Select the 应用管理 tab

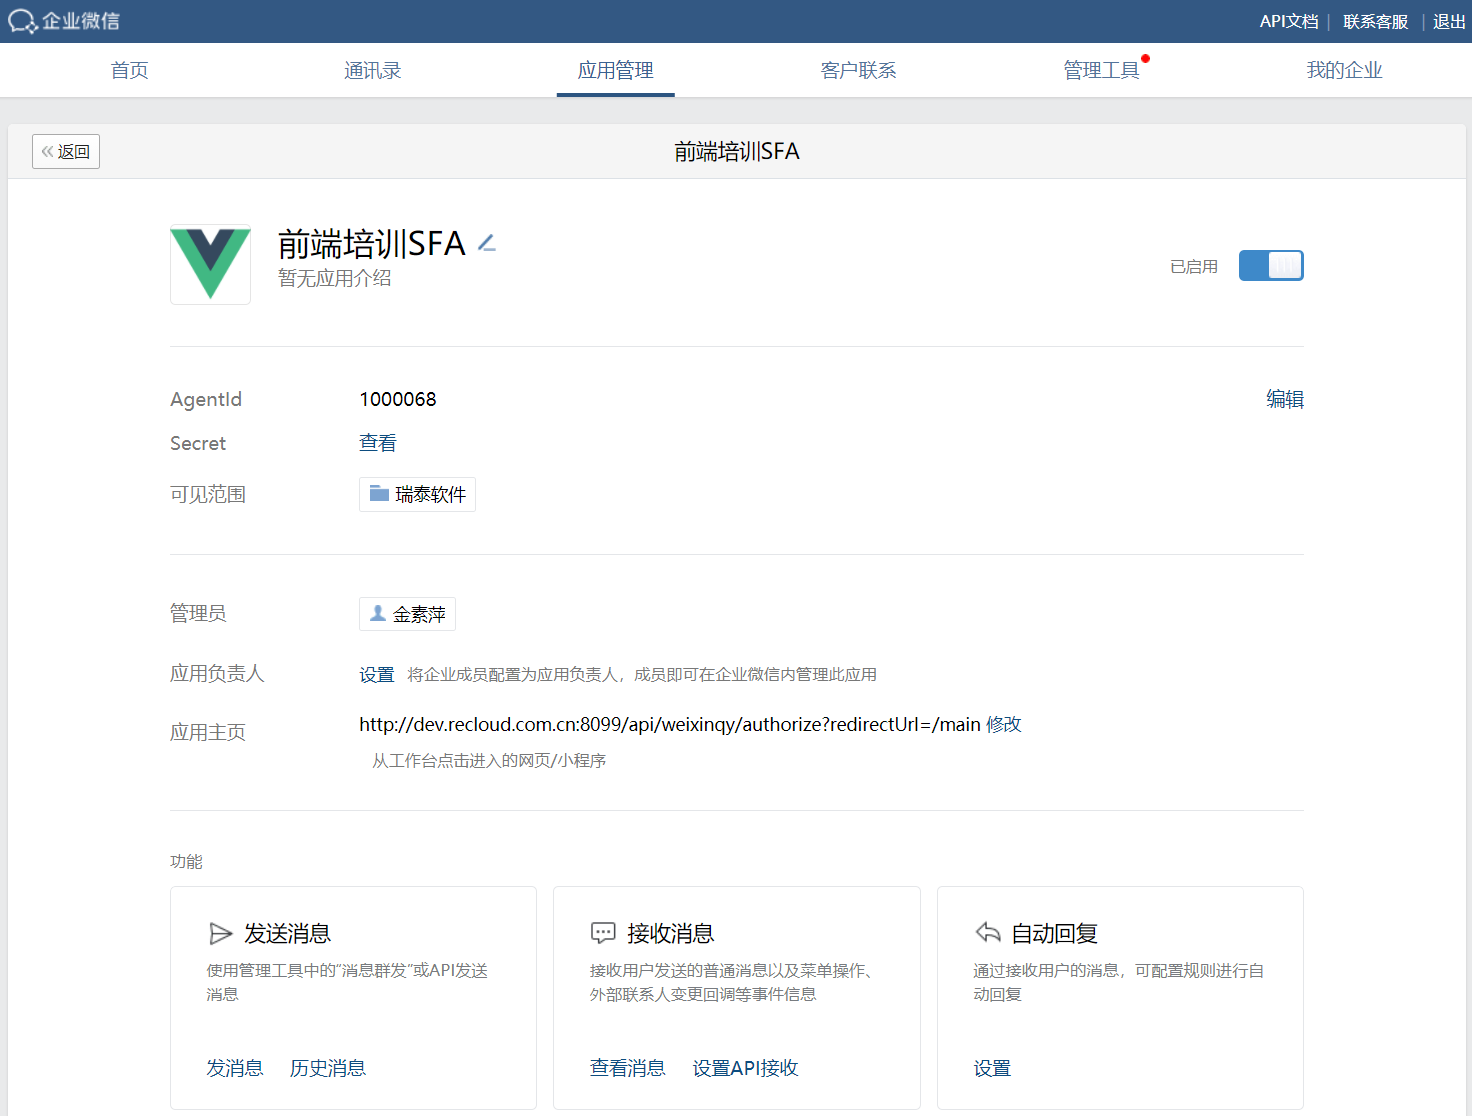(x=616, y=70)
